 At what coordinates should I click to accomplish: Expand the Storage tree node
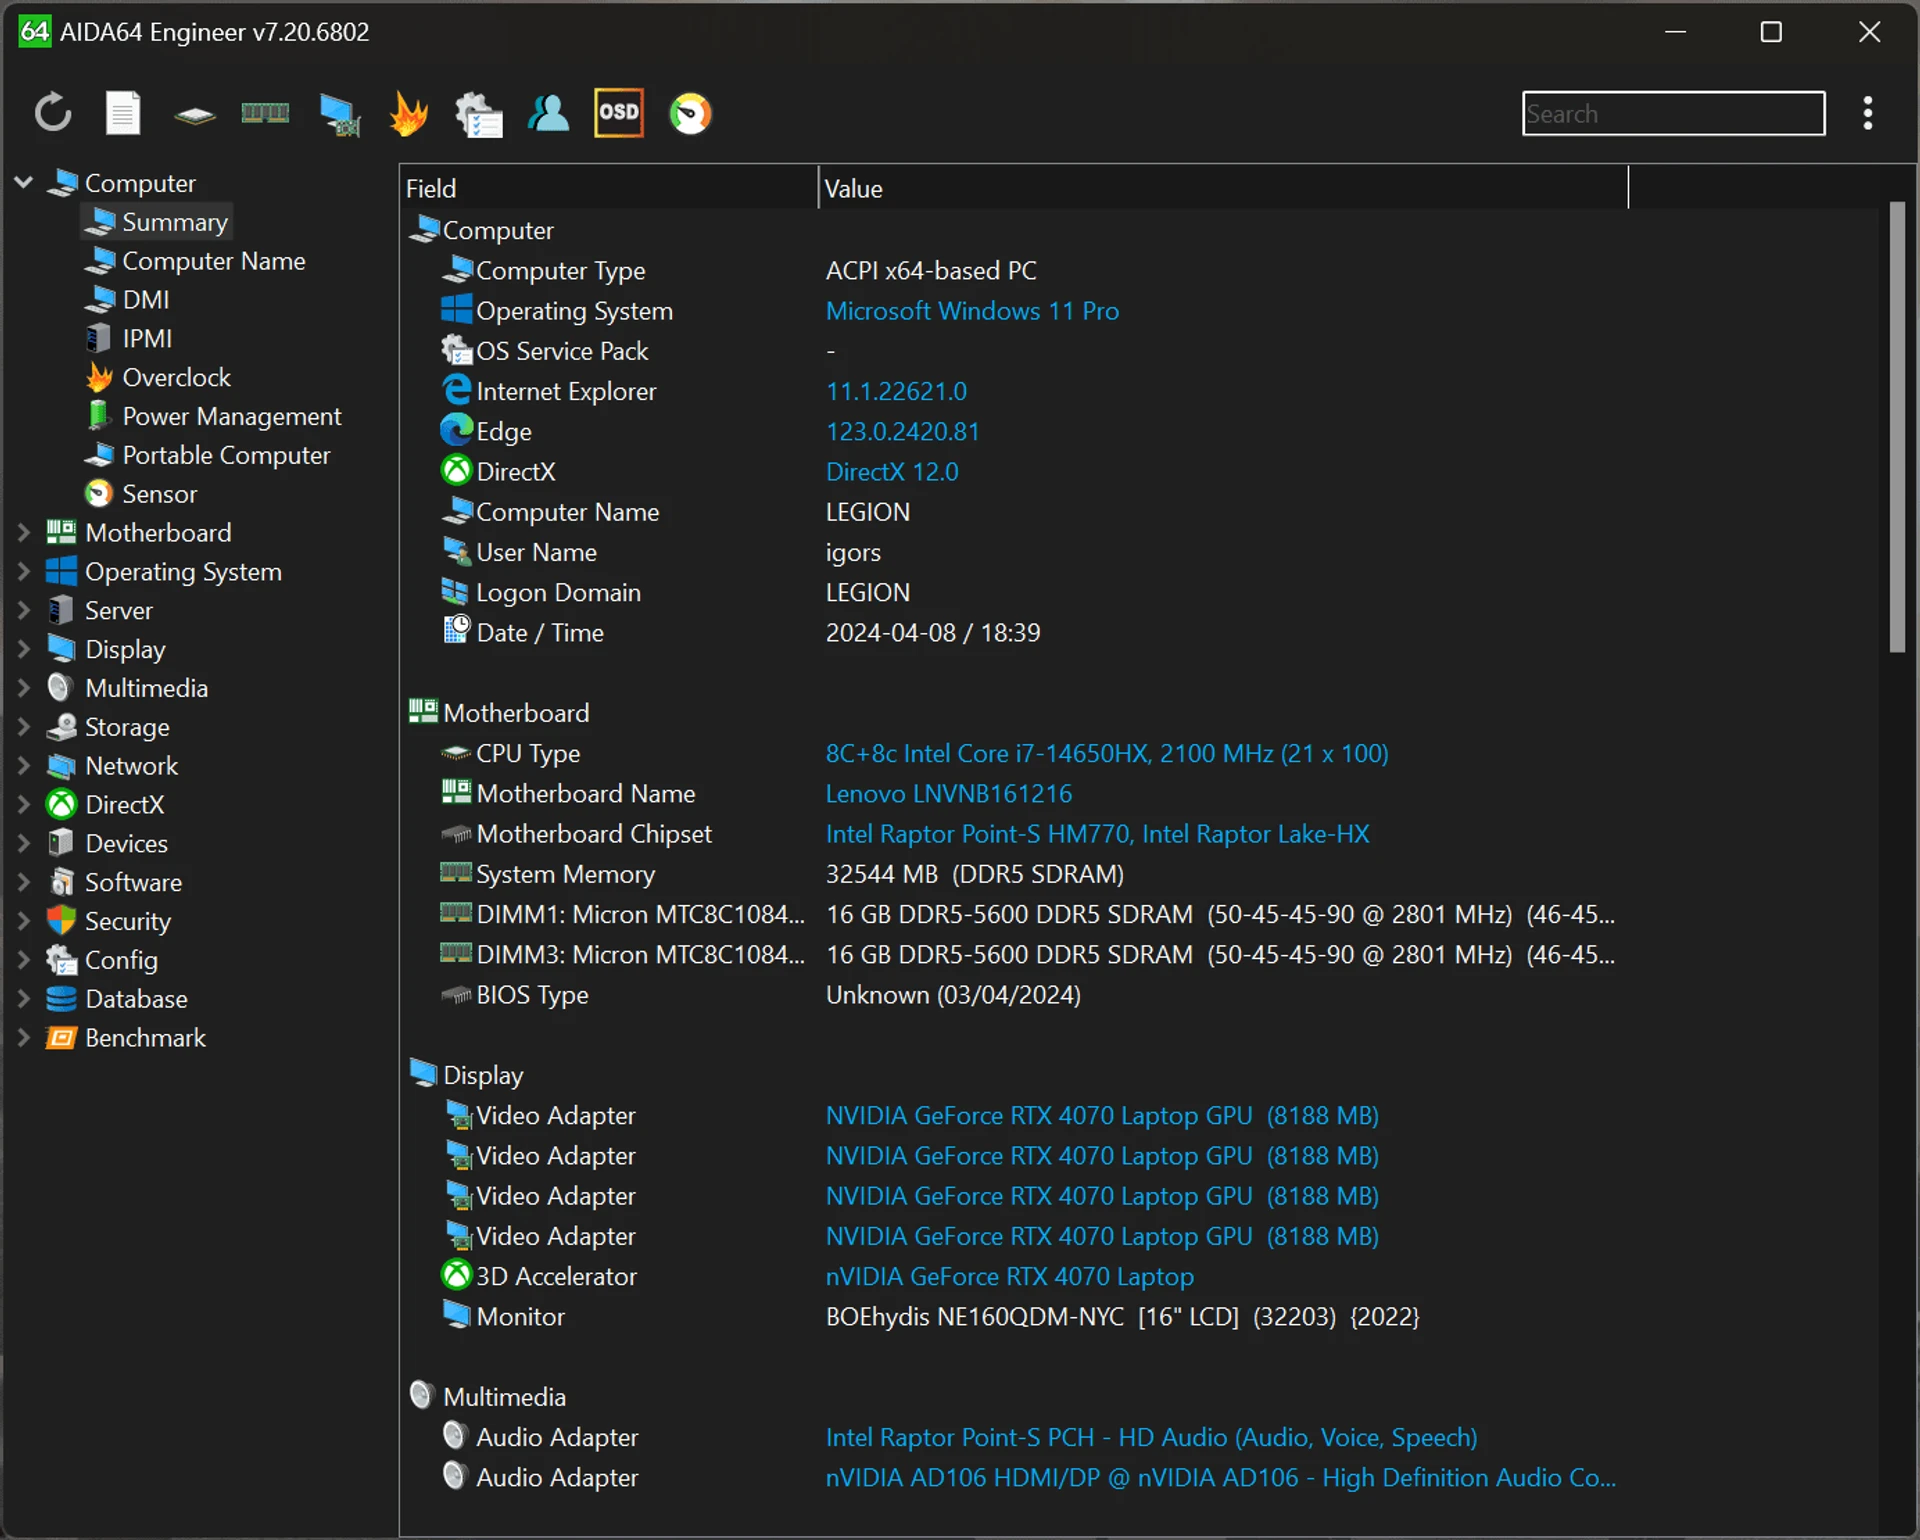tap(24, 728)
